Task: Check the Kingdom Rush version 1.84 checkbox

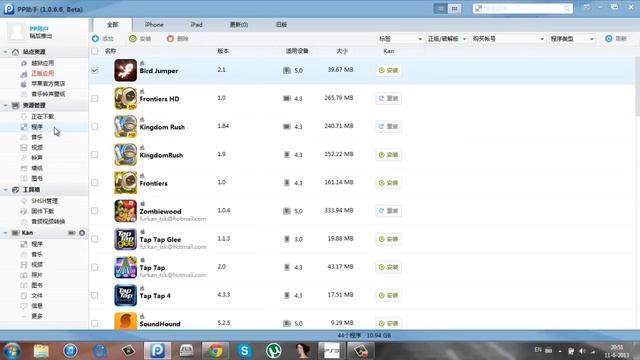Action: [95, 127]
